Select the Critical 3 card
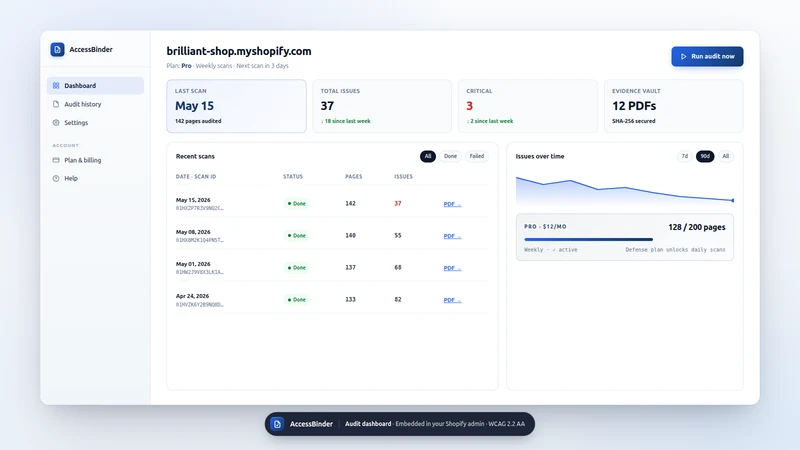 tap(528, 106)
